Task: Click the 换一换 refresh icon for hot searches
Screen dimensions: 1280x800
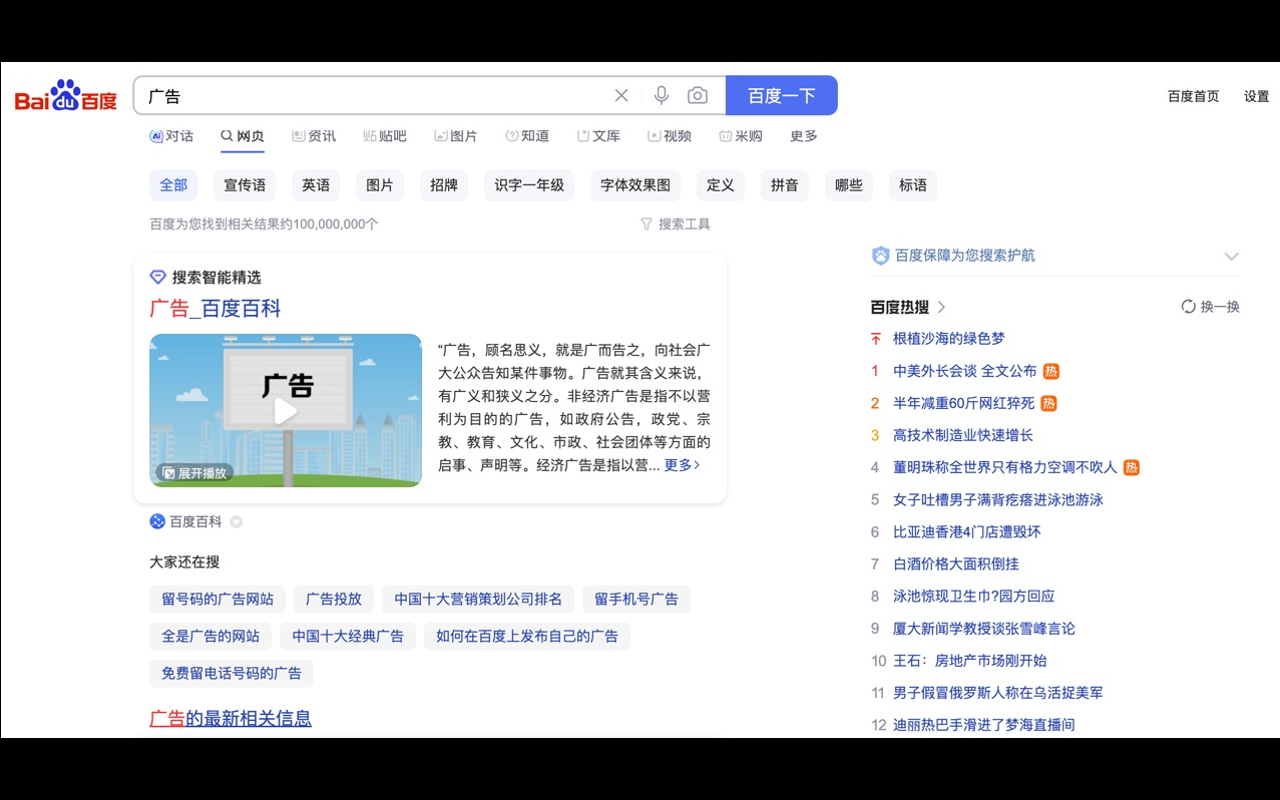Action: click(x=1188, y=306)
